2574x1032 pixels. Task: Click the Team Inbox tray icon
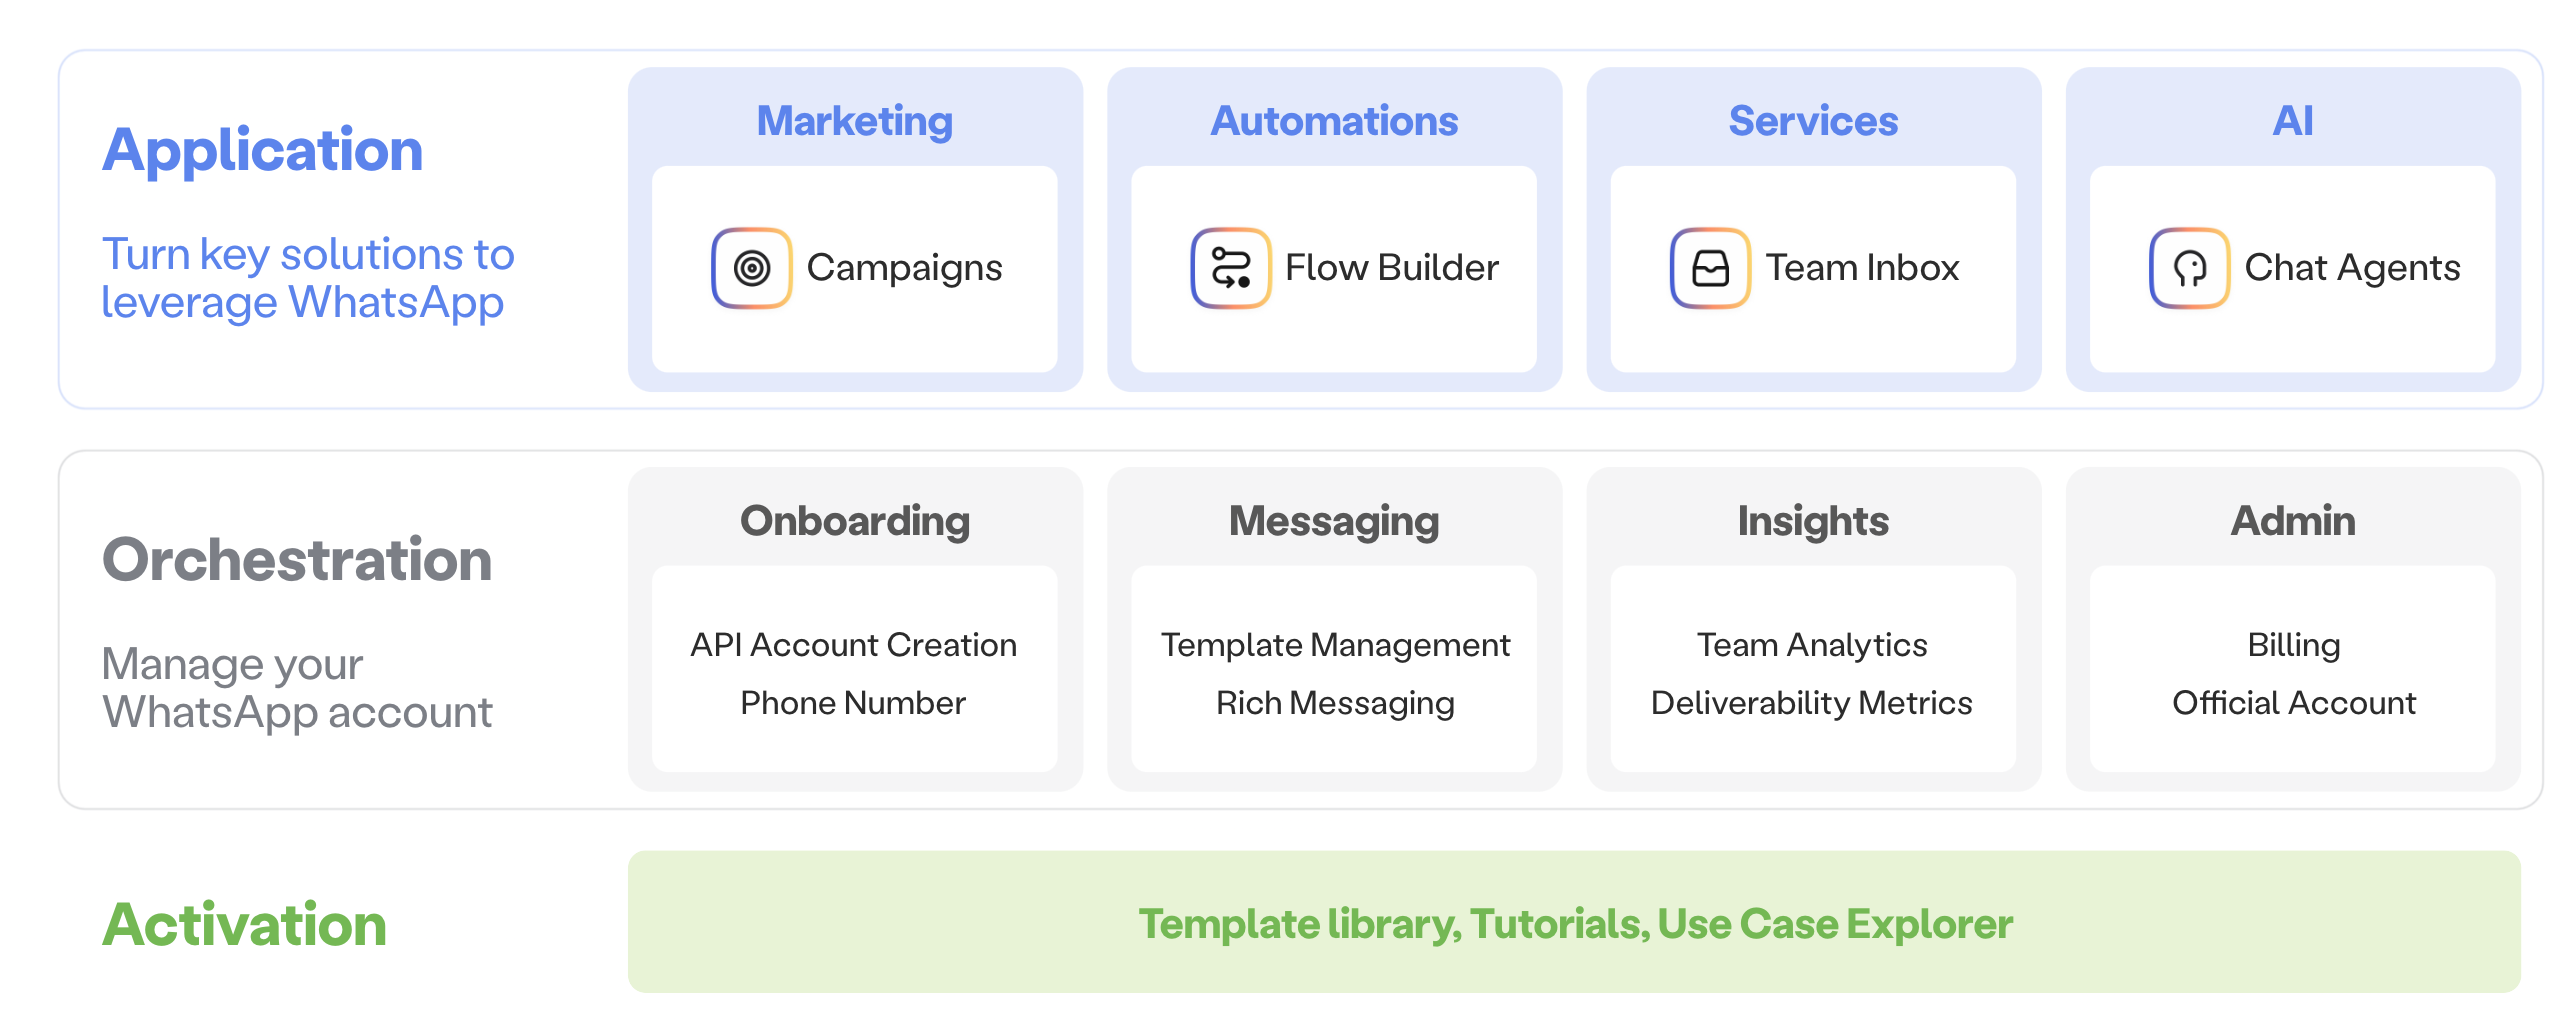tap(1710, 268)
